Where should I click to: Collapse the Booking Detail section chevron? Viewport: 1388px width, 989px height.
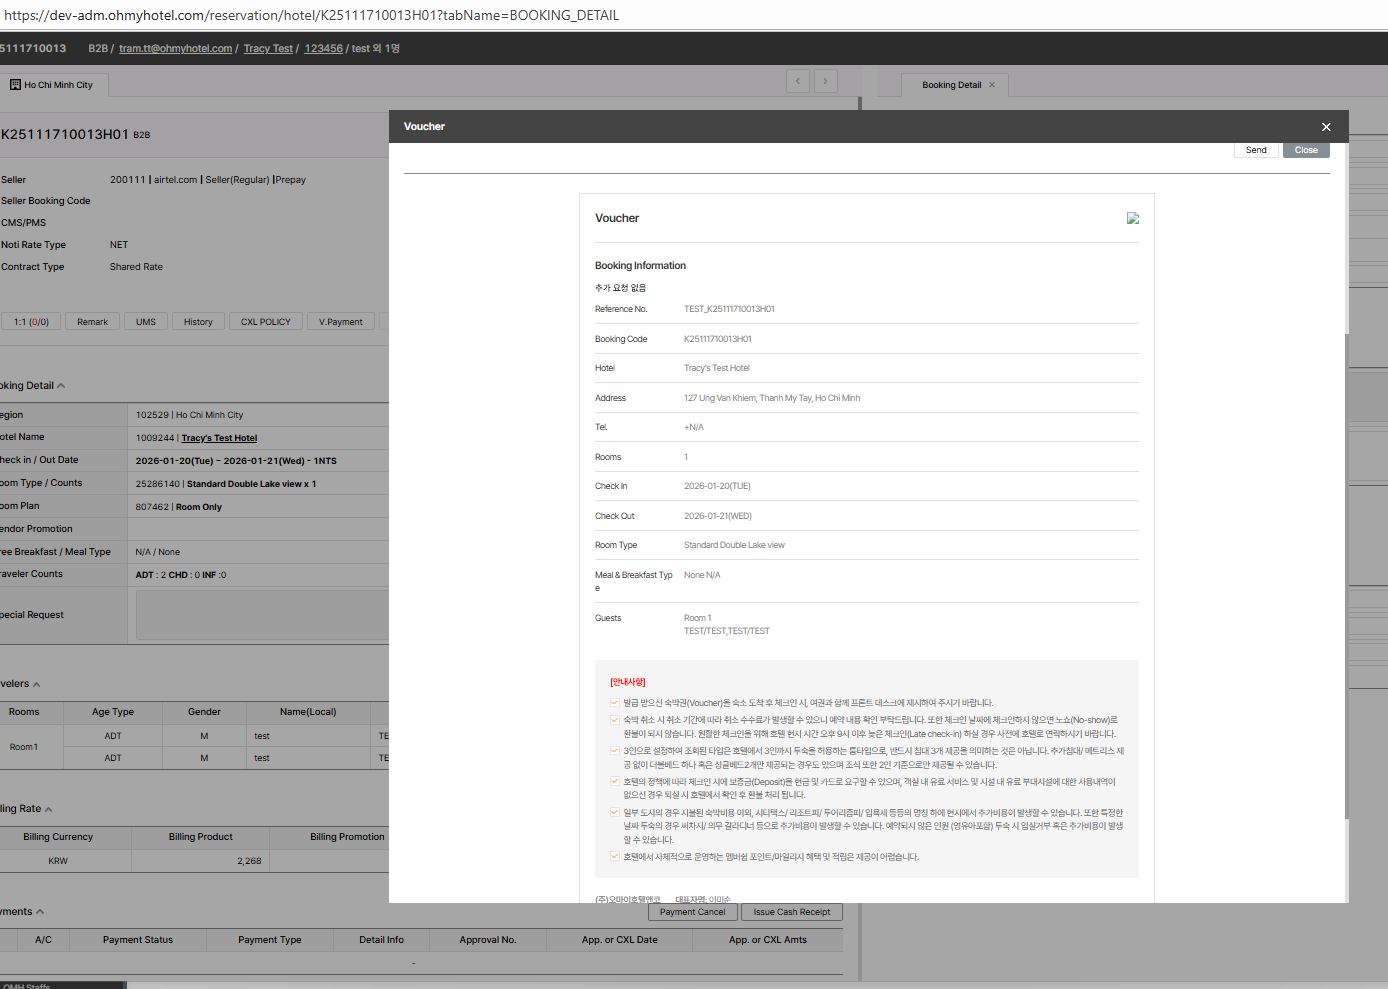(x=61, y=386)
